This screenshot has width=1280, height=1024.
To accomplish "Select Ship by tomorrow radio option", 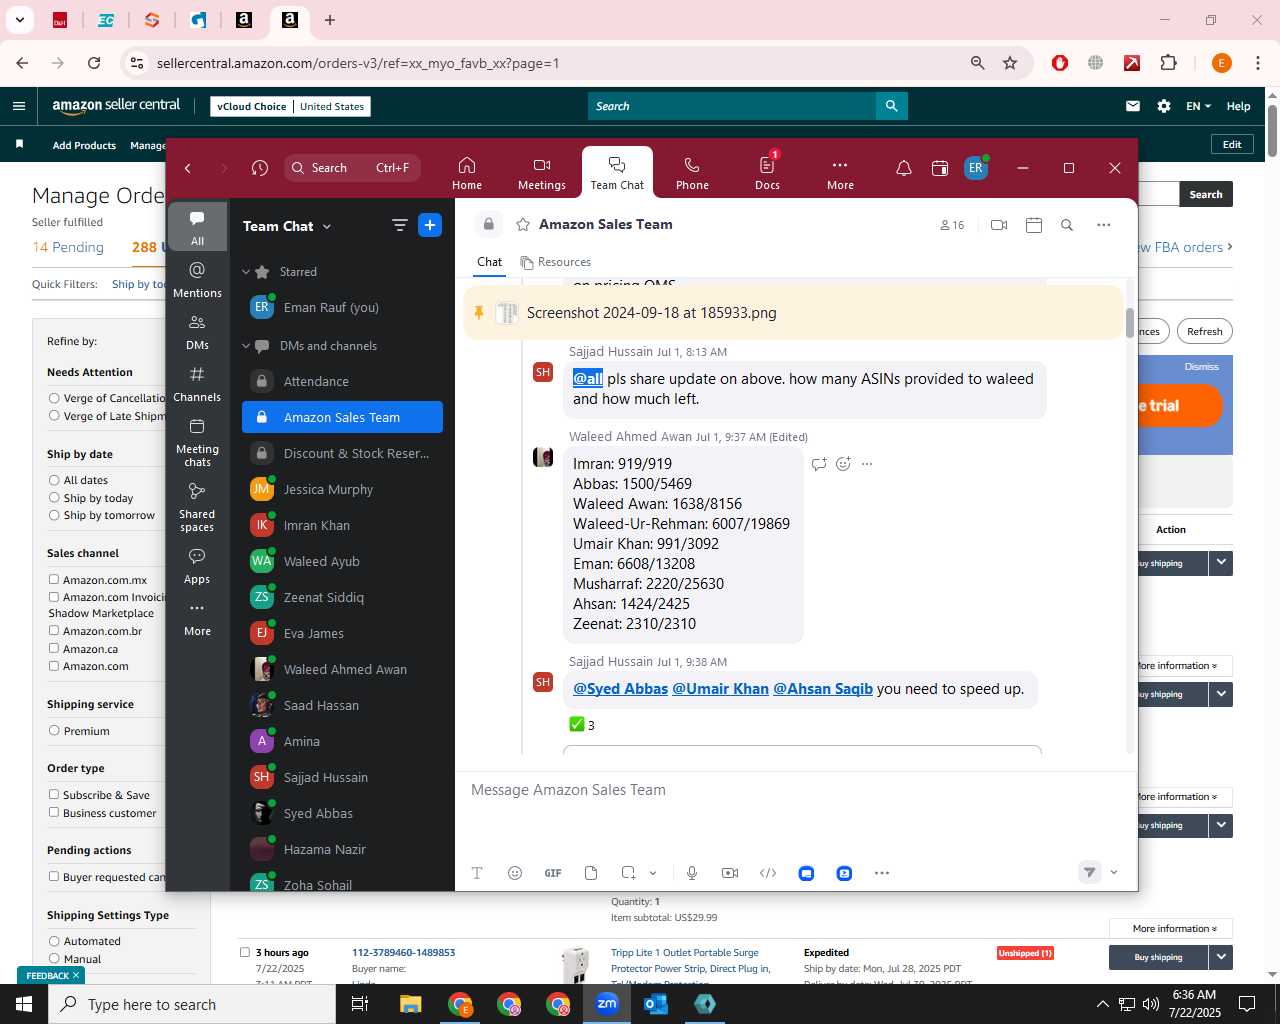I will pos(54,515).
